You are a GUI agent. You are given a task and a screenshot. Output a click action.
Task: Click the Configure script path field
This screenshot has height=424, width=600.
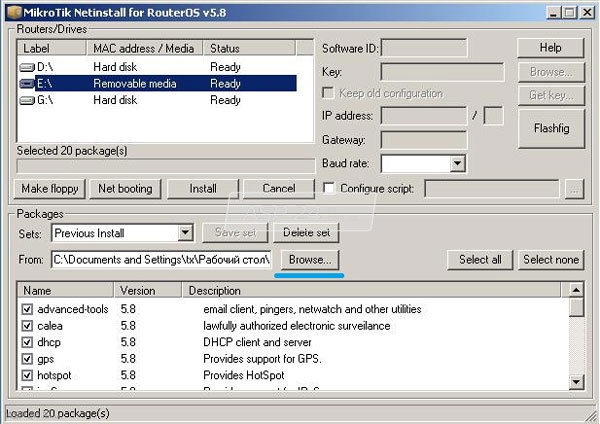(x=492, y=189)
